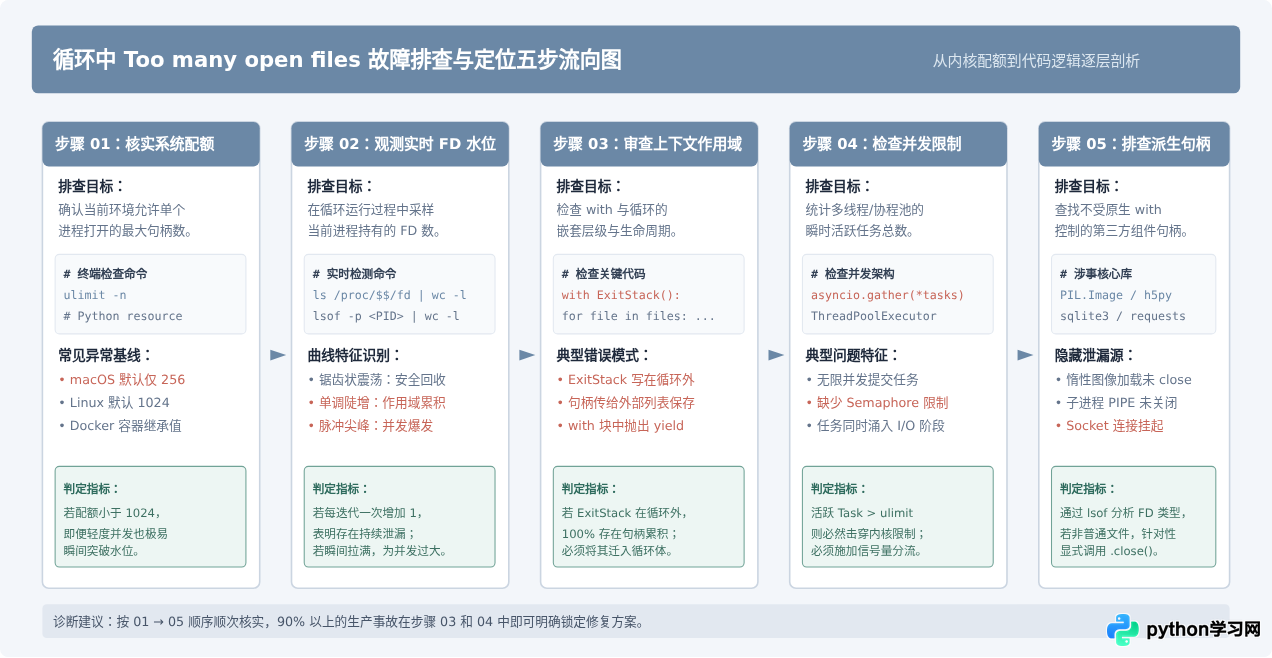Click the comment "# Python resource"
This screenshot has height=658, width=1272.
[123, 316]
